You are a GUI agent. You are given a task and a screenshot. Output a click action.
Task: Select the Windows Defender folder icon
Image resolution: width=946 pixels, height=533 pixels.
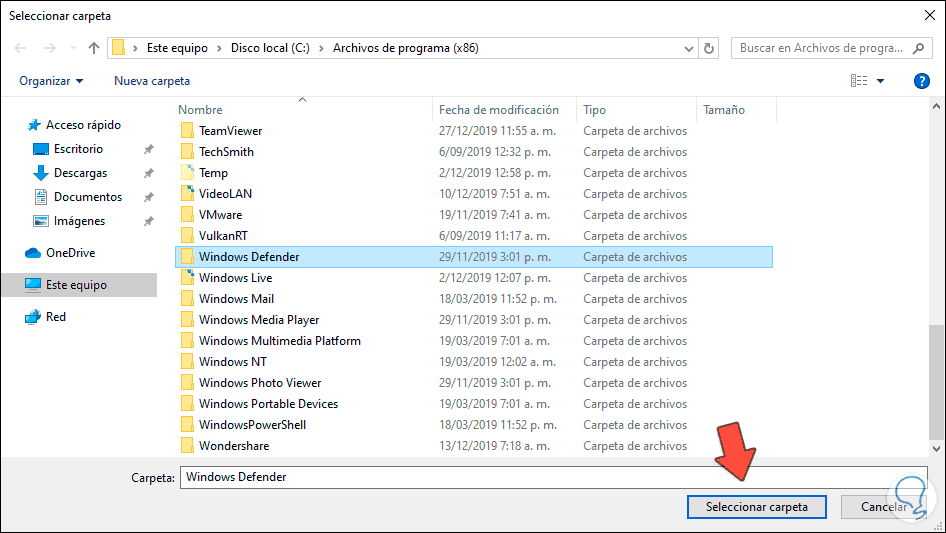point(188,257)
